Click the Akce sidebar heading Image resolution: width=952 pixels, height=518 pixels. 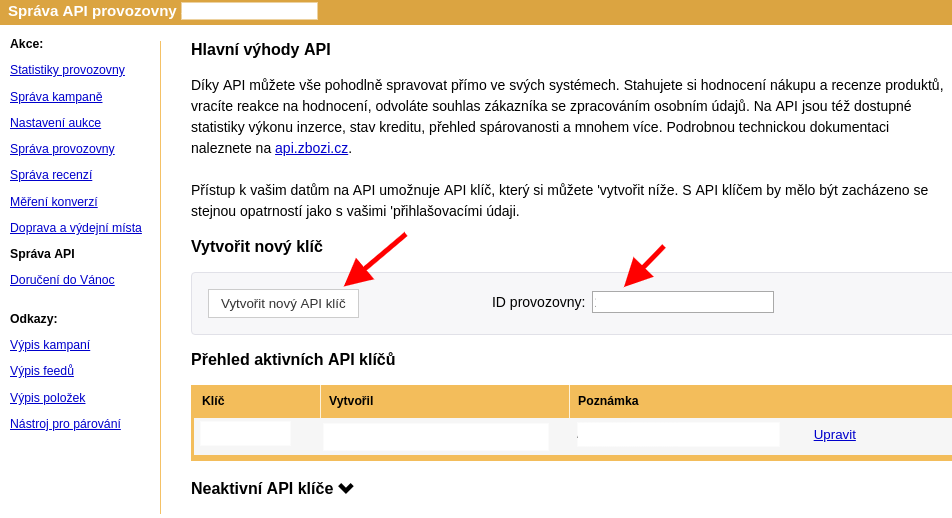[x=27, y=44]
